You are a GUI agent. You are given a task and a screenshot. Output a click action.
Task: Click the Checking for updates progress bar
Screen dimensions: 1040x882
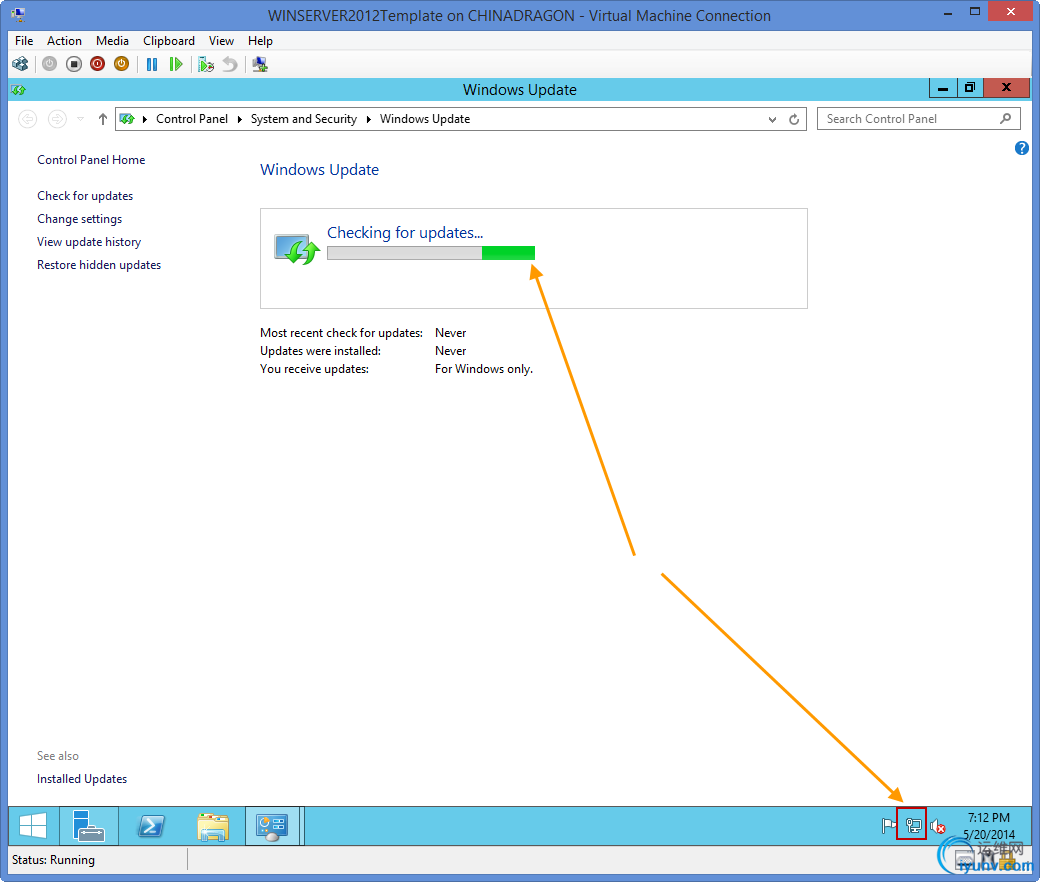(431, 253)
